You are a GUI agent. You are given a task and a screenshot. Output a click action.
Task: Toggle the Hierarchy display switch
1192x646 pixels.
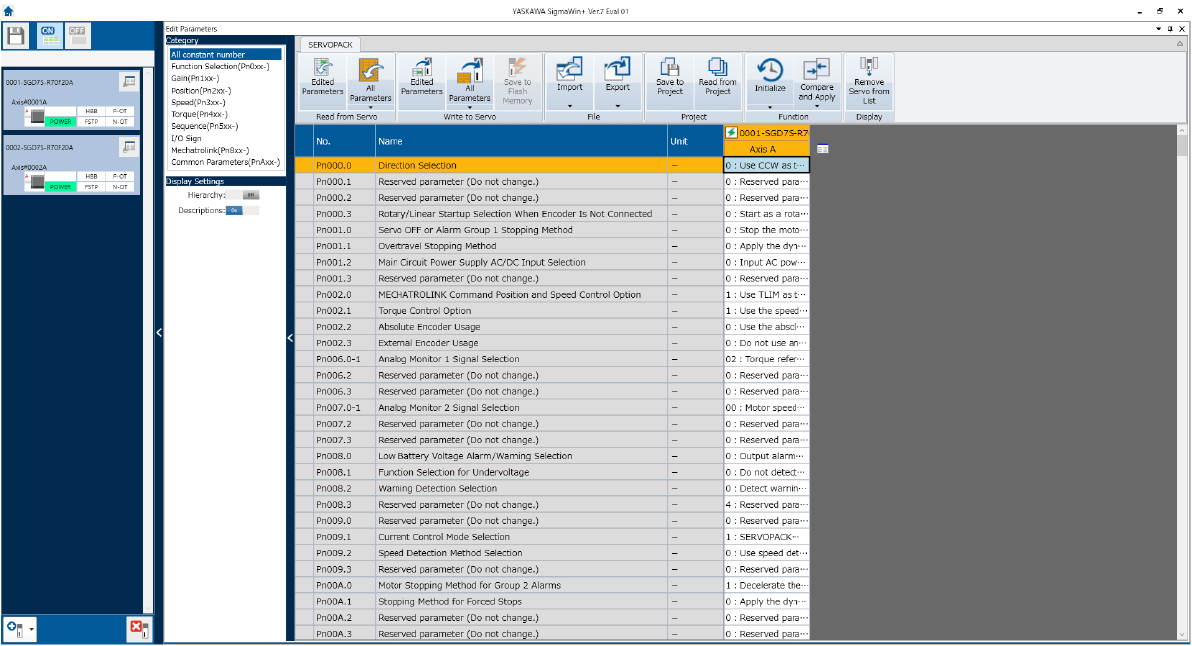(x=250, y=195)
